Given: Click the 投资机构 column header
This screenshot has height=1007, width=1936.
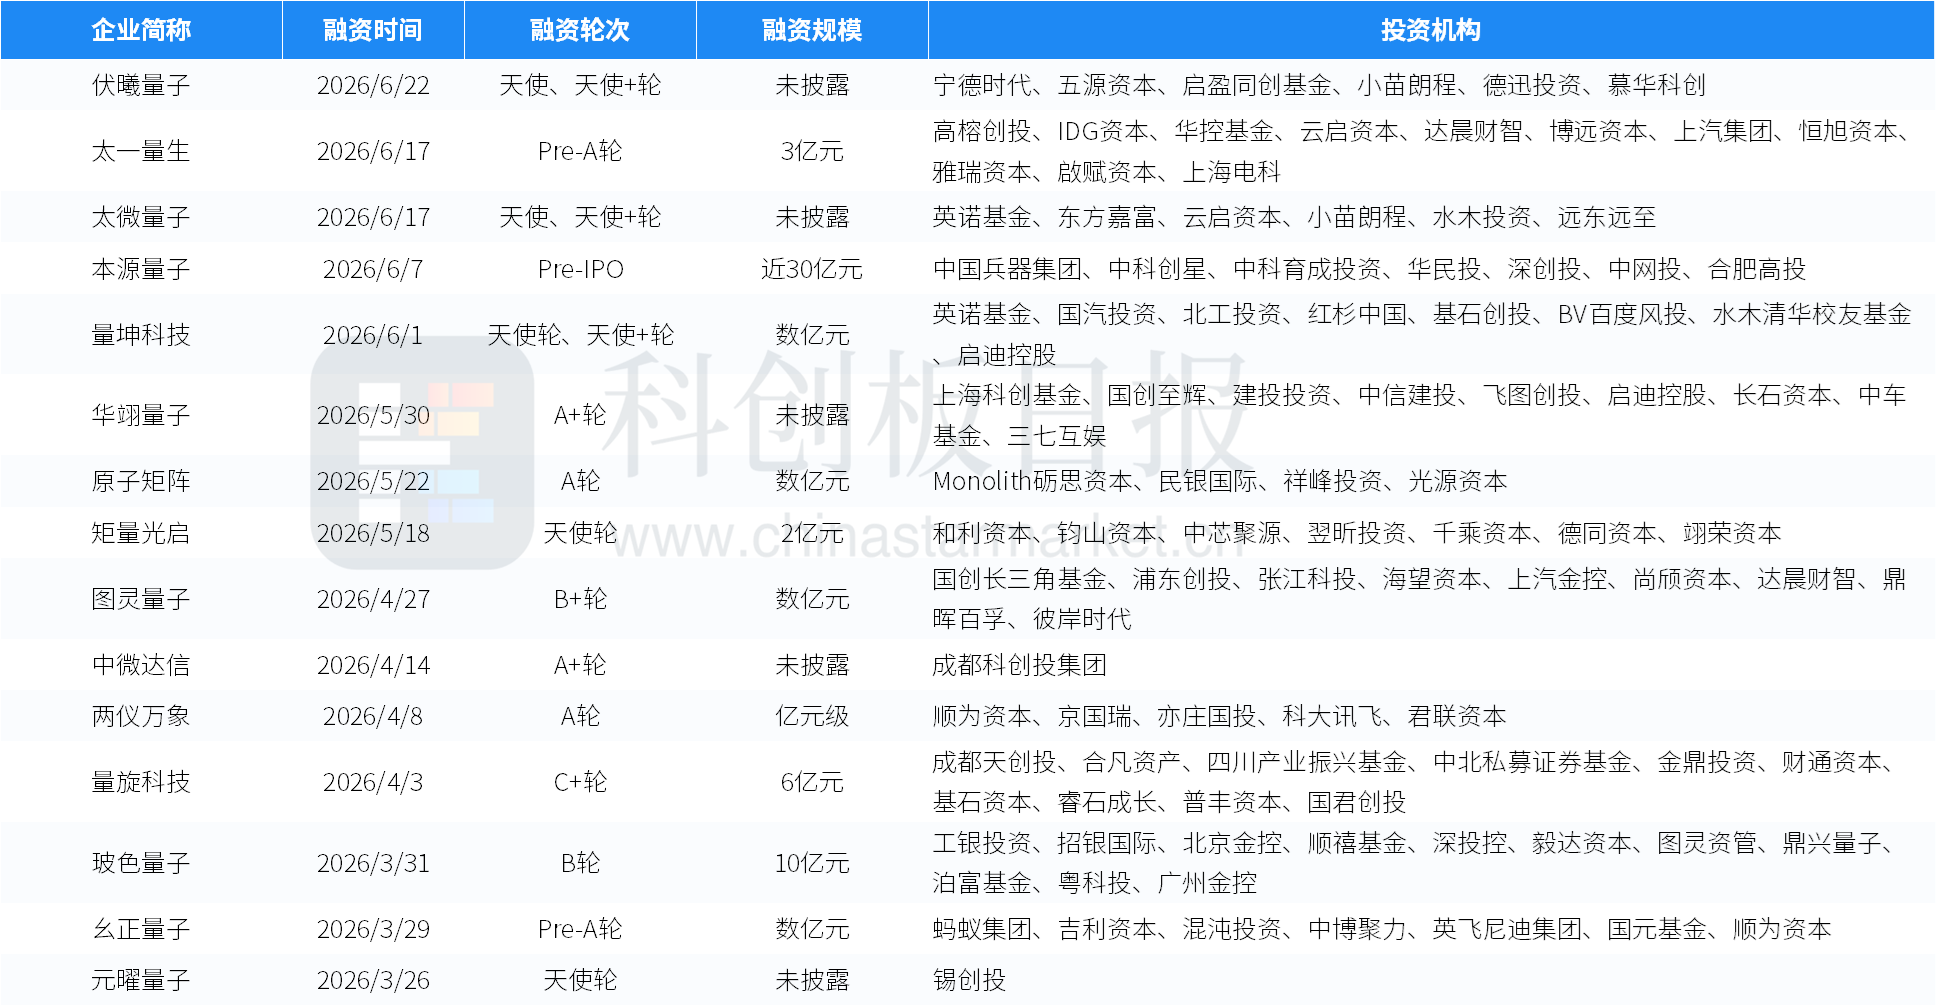Looking at the screenshot, I should pos(1431,30).
